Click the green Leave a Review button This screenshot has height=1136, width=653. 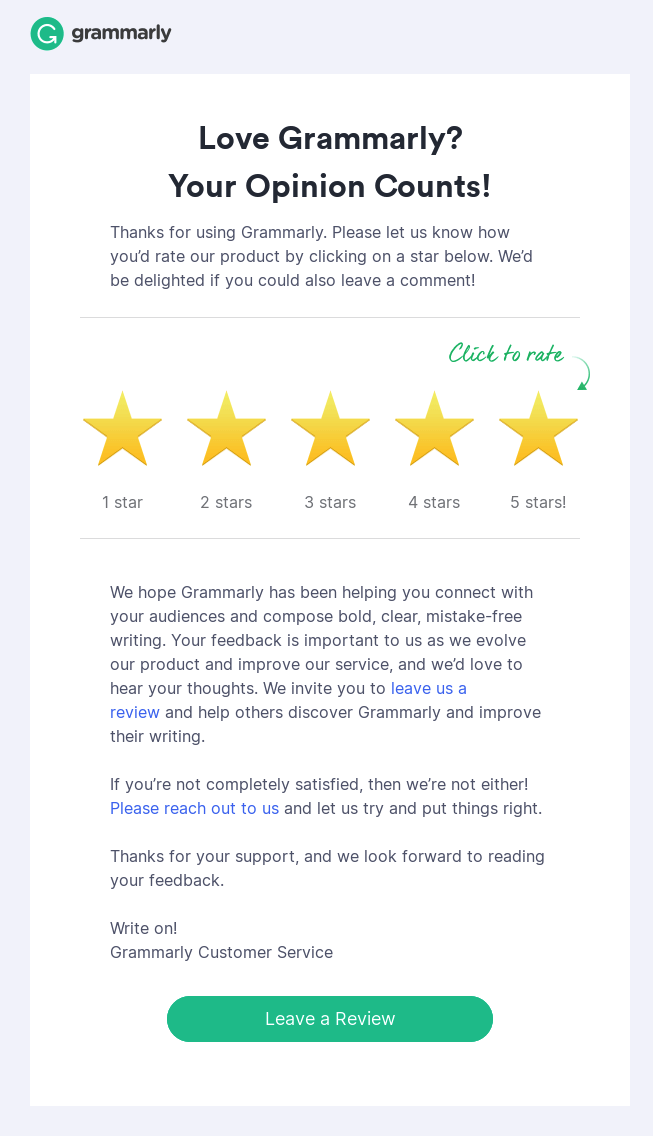point(330,1019)
